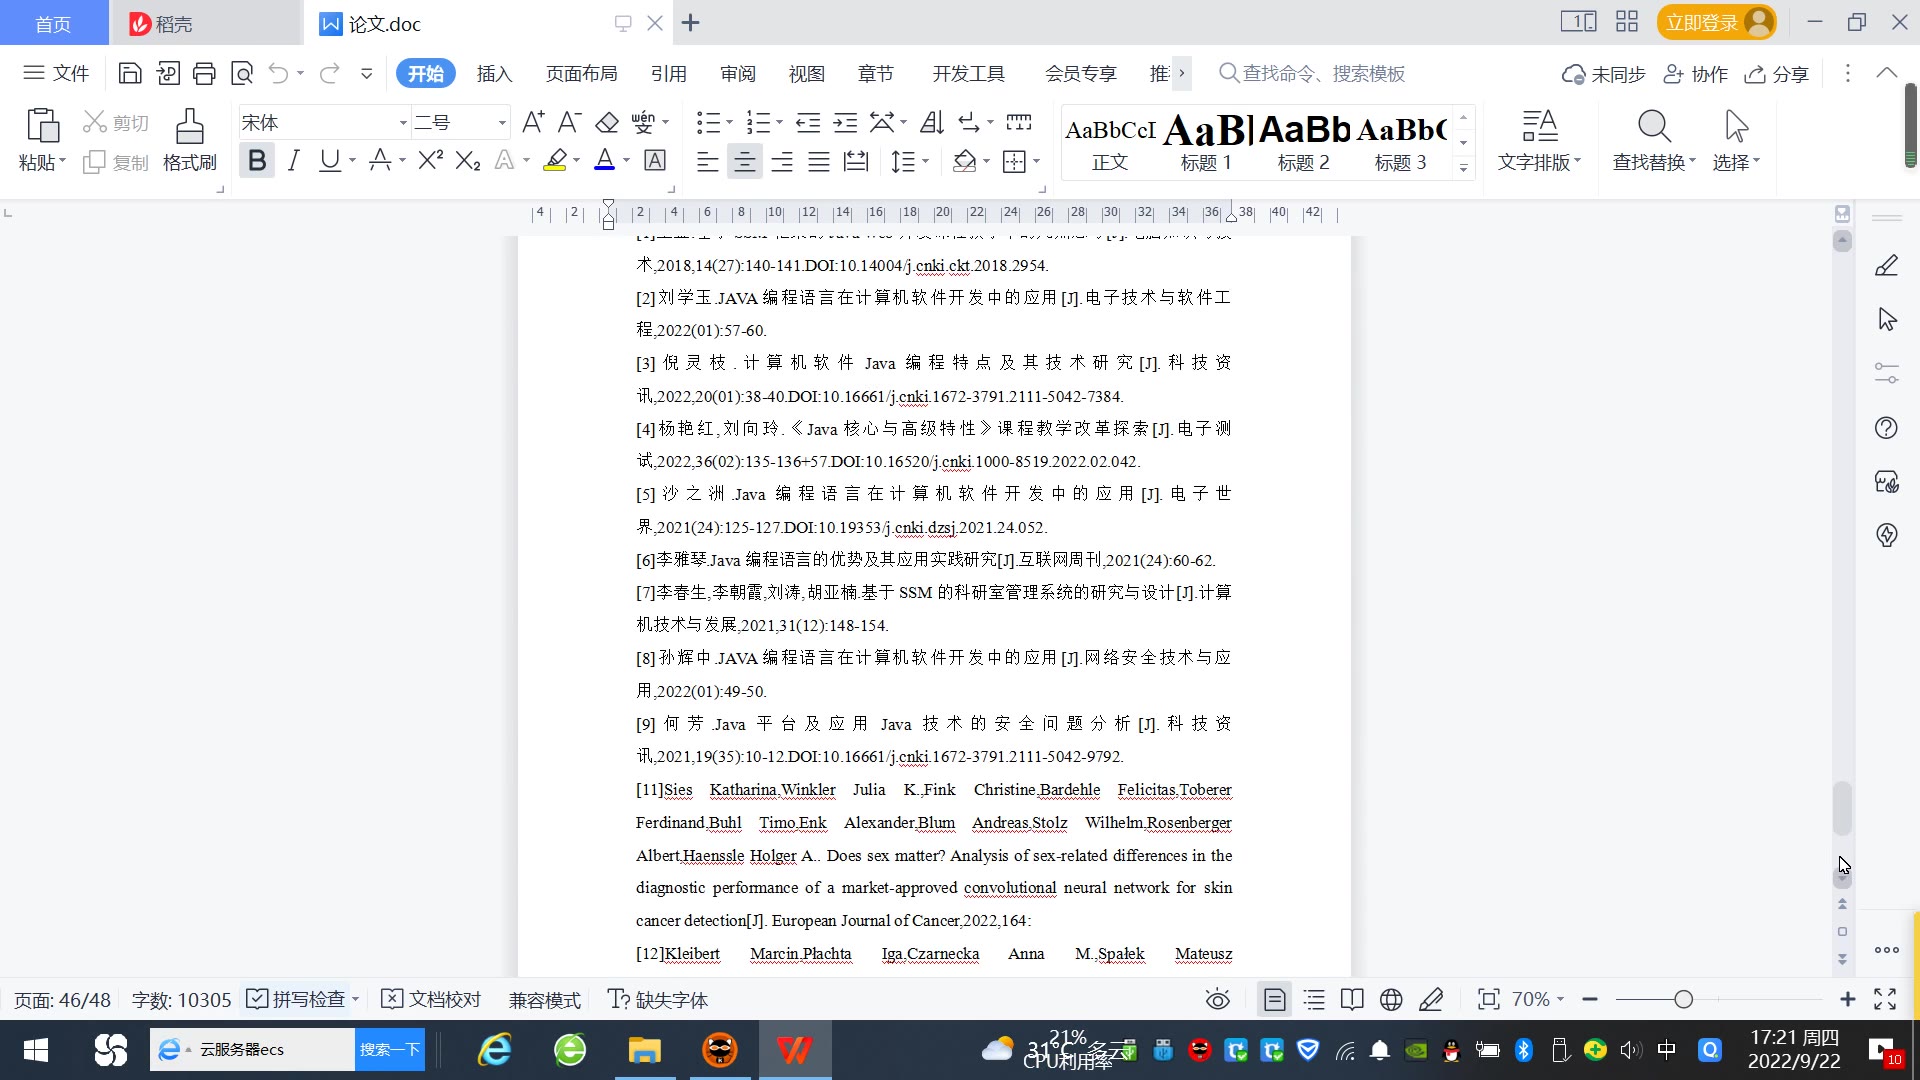
Task: Switch to the web layout view icon
Action: coord(1391,1000)
